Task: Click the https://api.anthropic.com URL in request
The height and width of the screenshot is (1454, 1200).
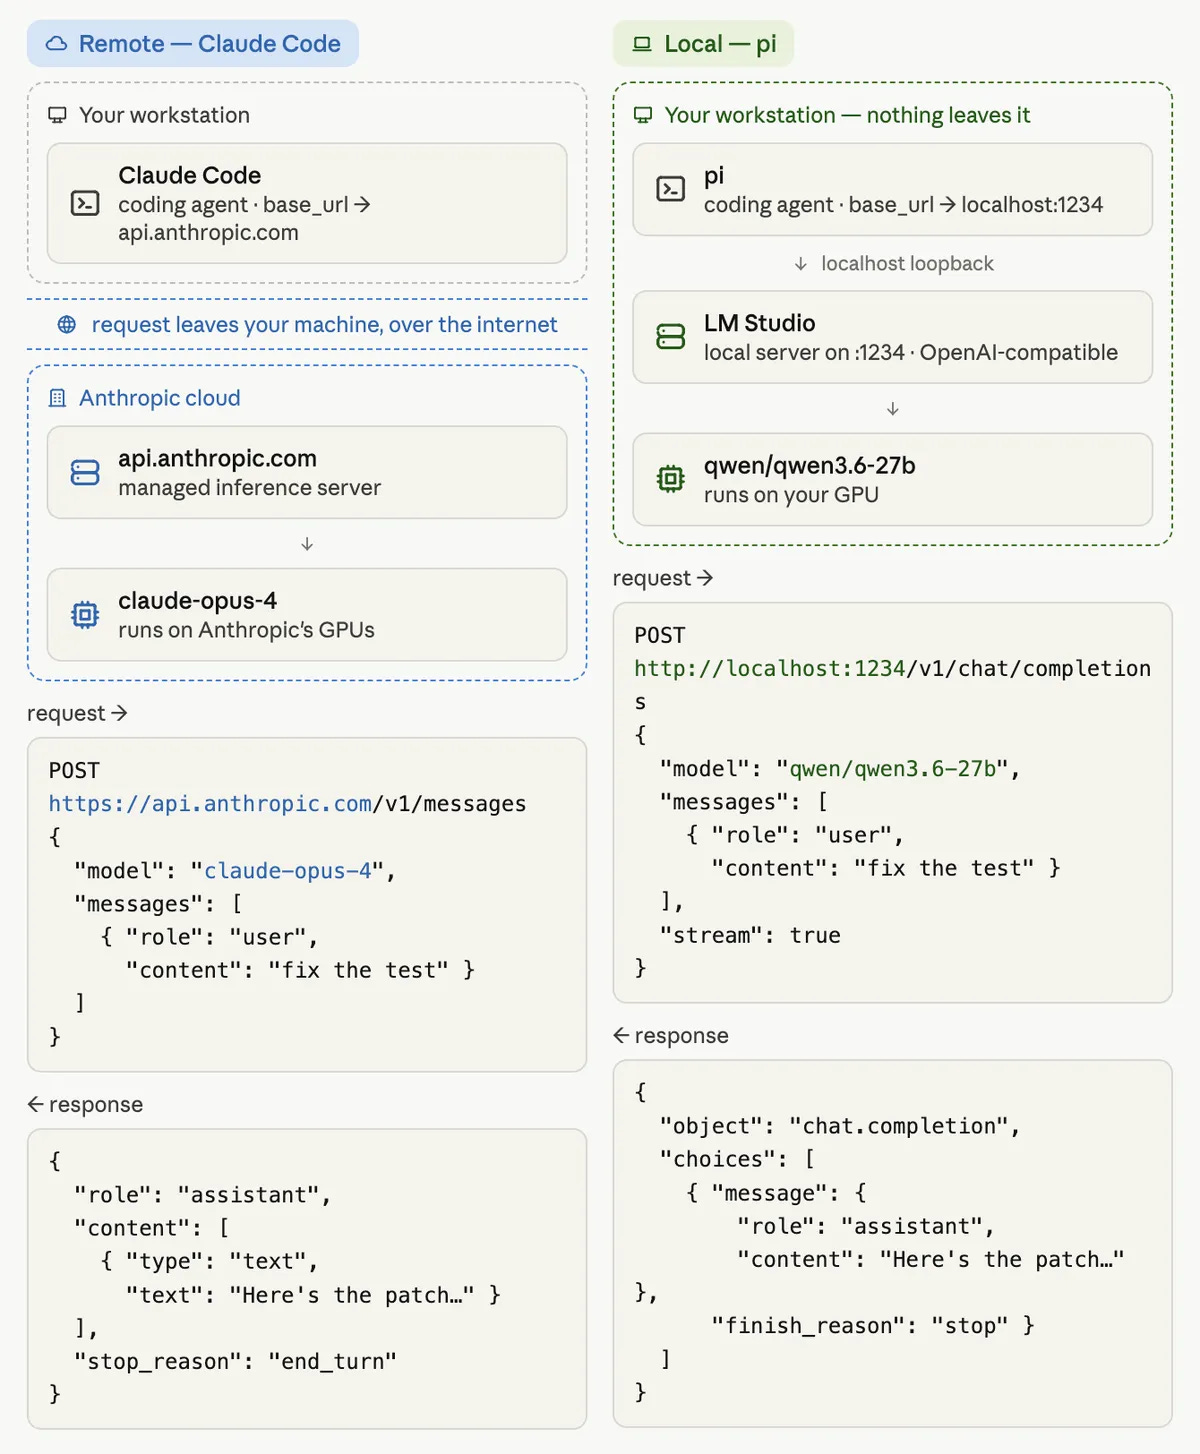Action: [x=210, y=804]
